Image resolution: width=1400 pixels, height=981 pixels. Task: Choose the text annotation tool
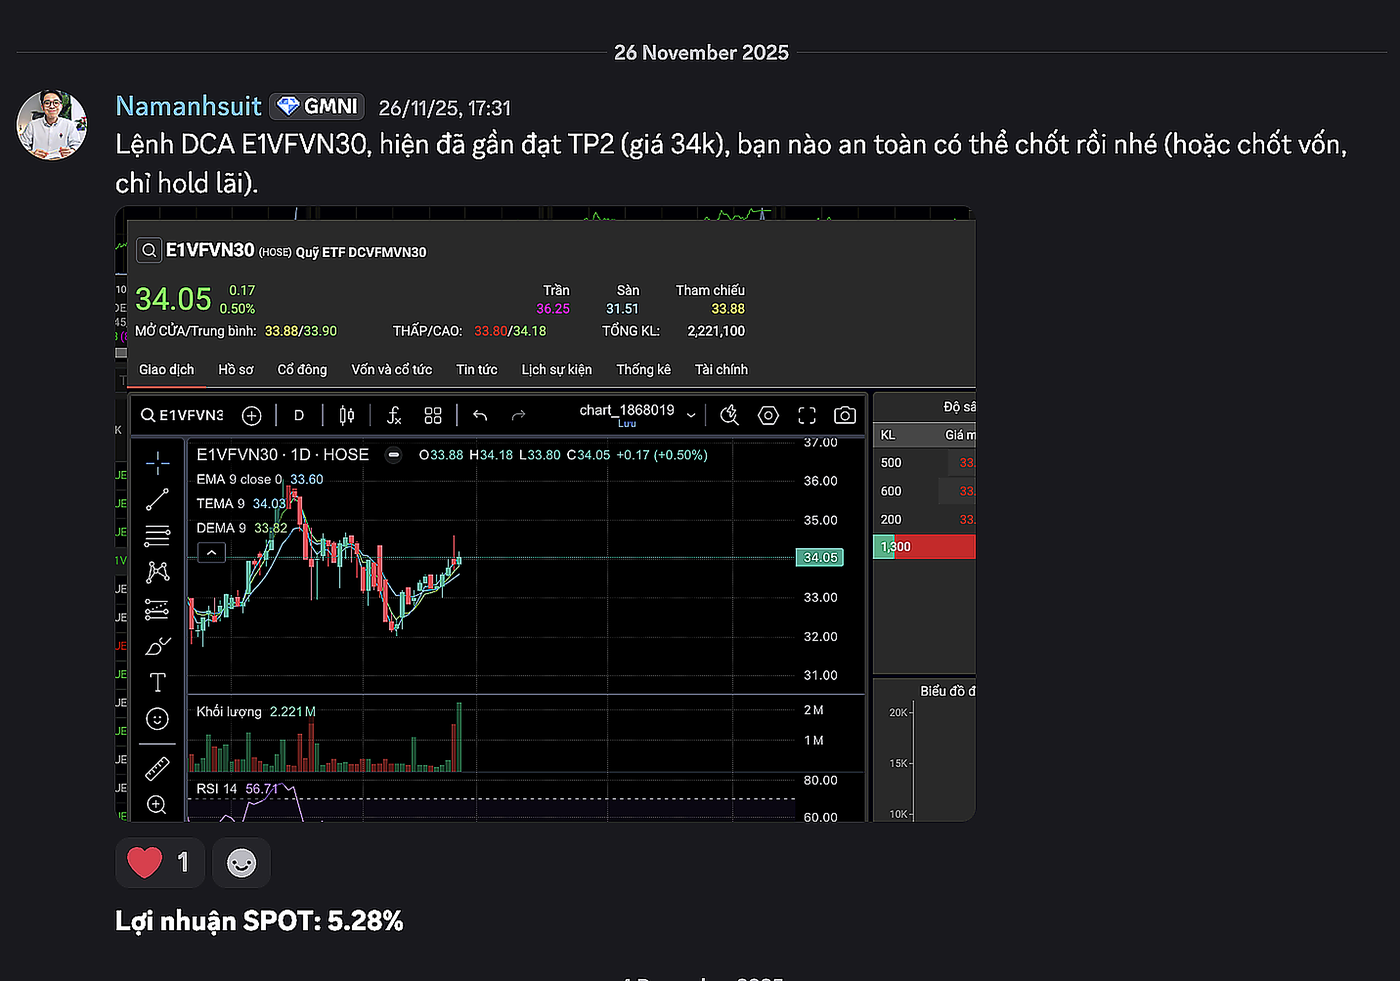158,682
